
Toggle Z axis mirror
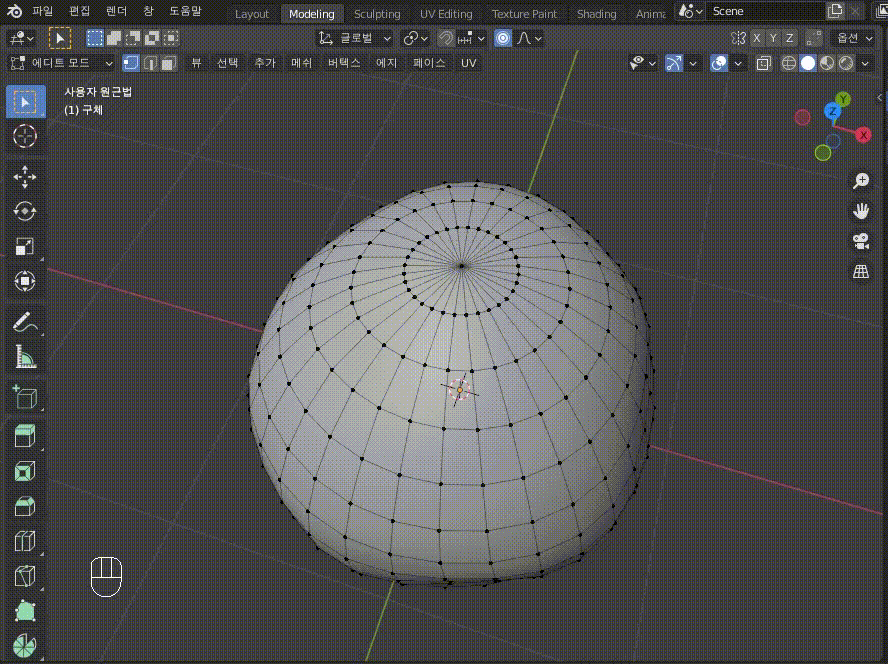tap(789, 38)
